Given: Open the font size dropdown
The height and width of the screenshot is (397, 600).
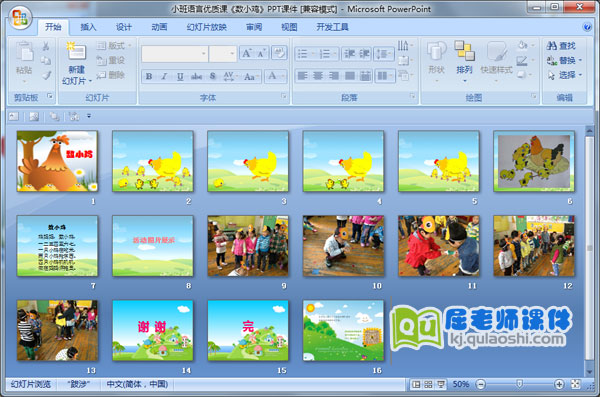Looking at the screenshot, I should tap(232, 54).
